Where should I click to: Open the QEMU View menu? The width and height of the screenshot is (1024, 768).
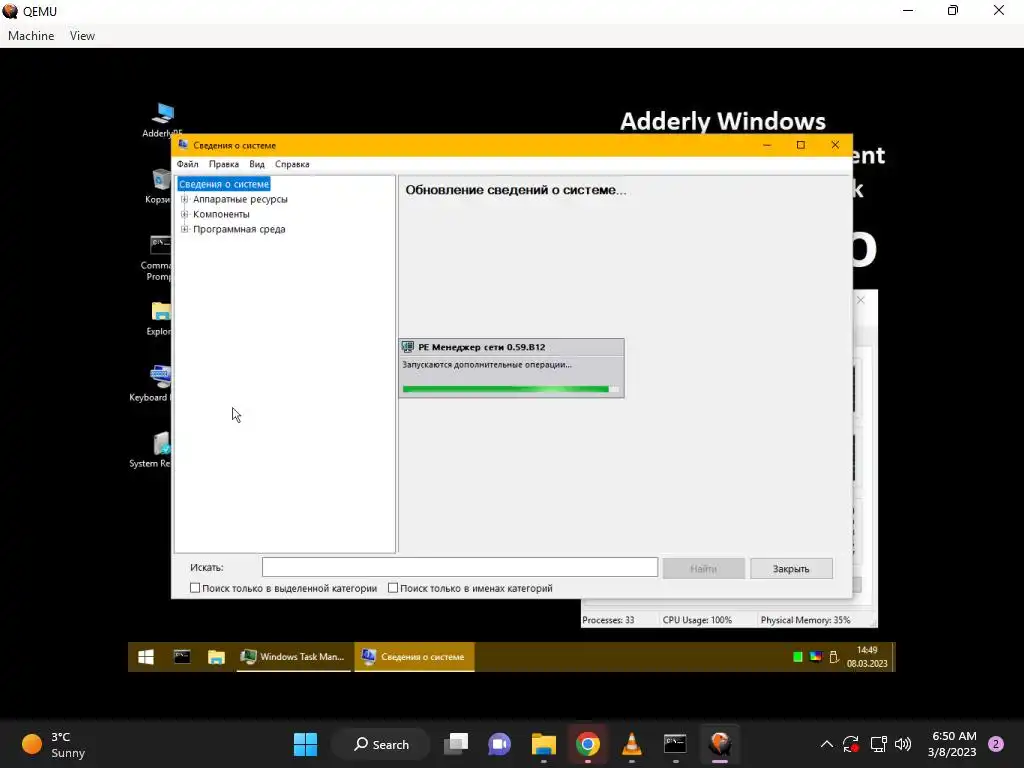(x=82, y=36)
